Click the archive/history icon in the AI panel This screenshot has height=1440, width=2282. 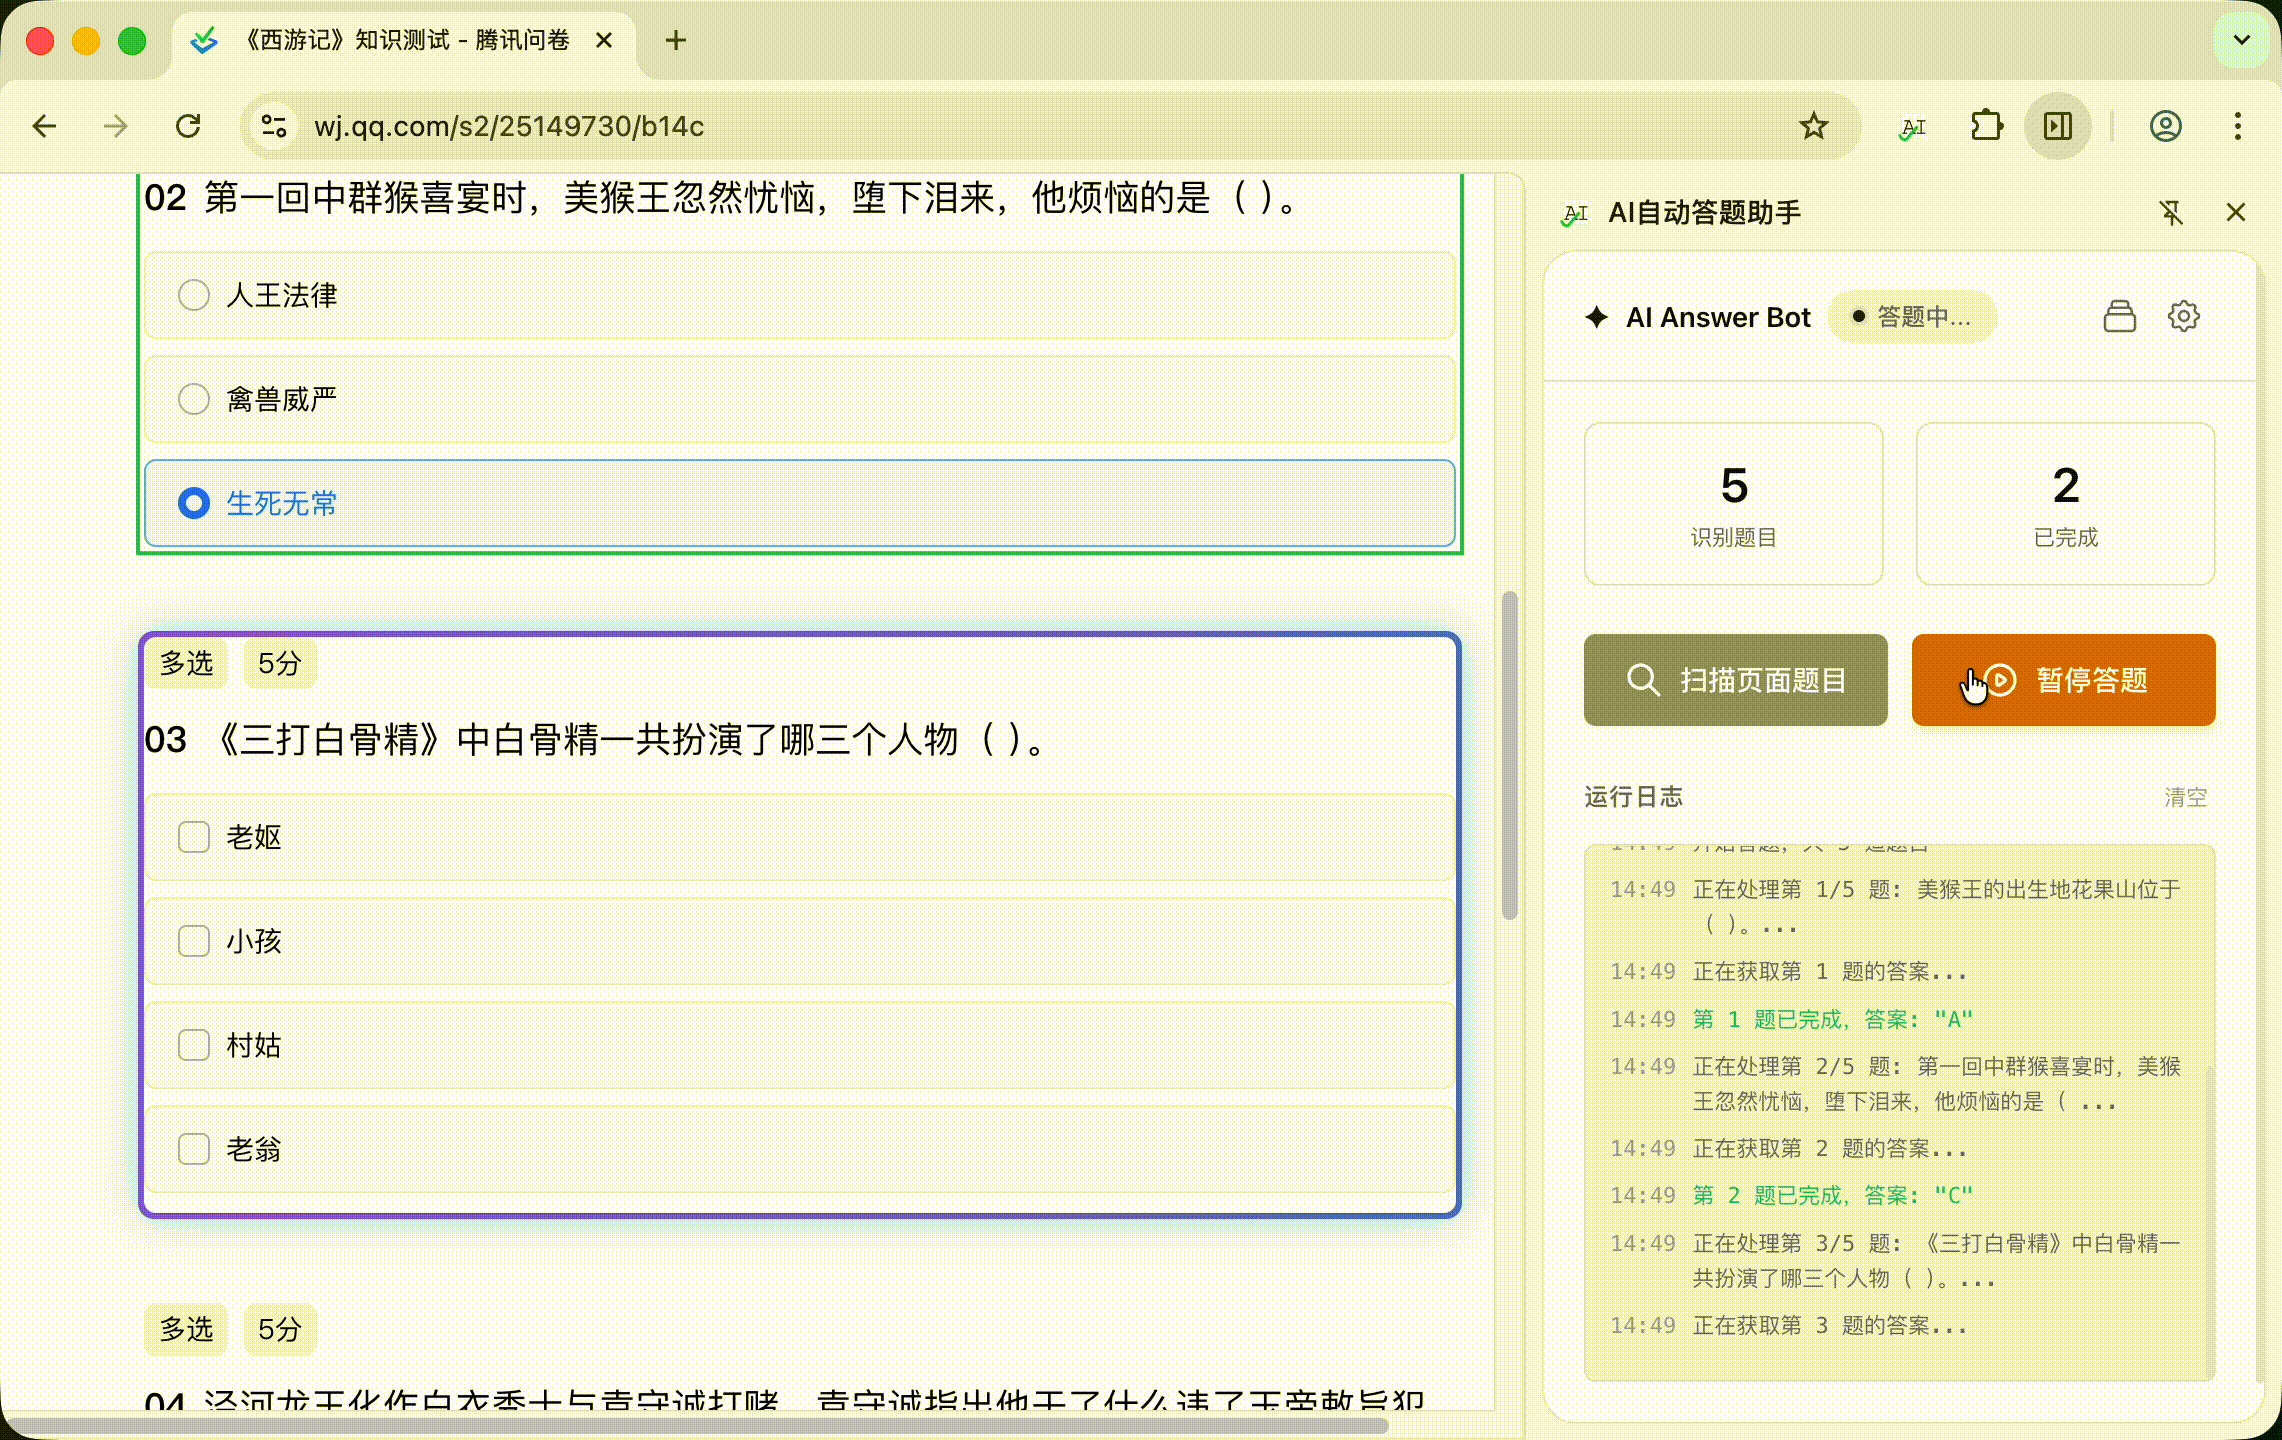[x=2120, y=316]
